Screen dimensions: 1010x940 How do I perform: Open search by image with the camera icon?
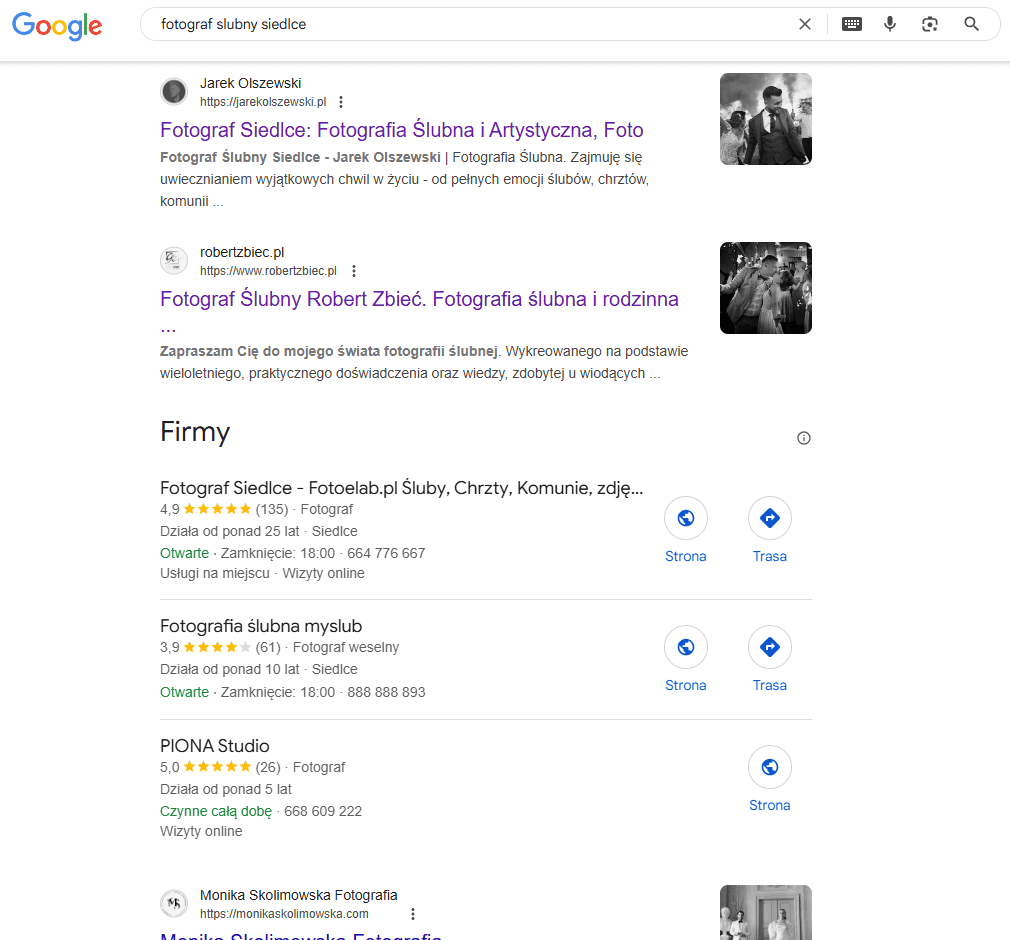pos(929,24)
